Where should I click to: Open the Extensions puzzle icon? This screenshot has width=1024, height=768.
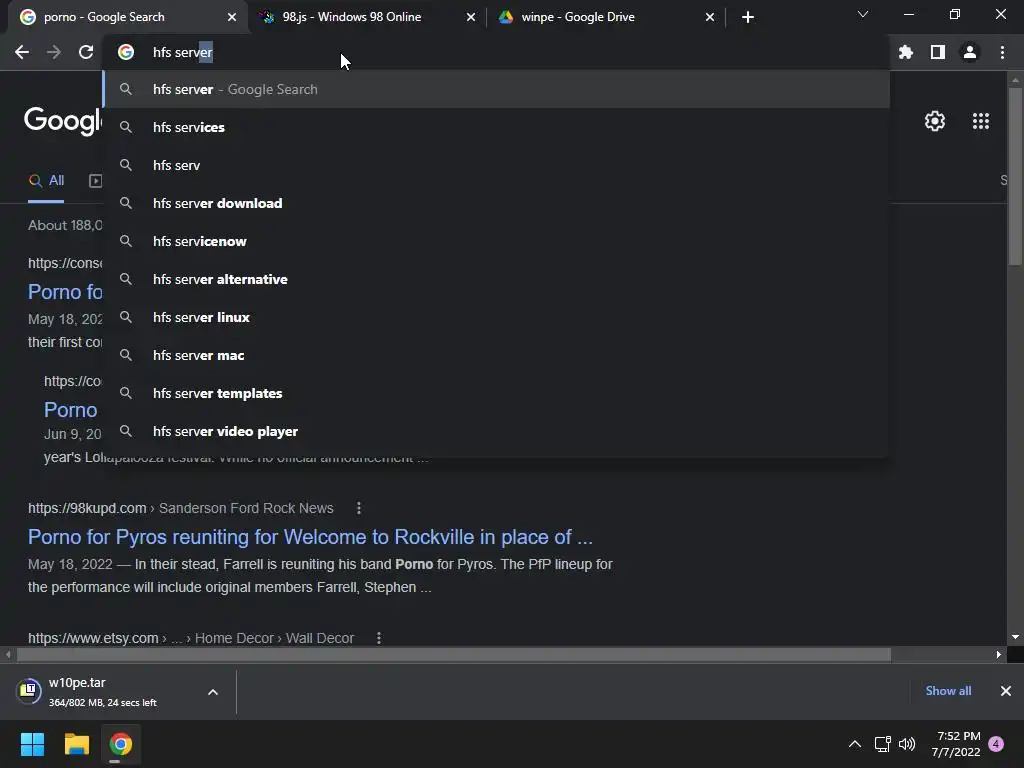(x=906, y=52)
